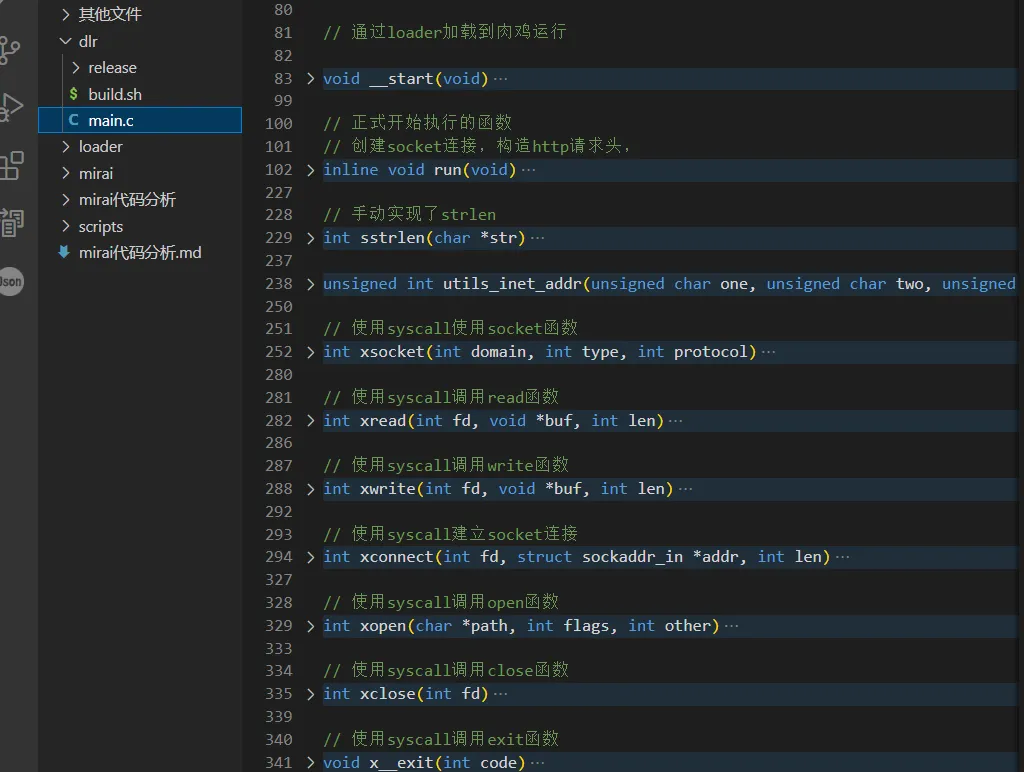Expand the loader folder
This screenshot has width=1024, height=772.
100,146
